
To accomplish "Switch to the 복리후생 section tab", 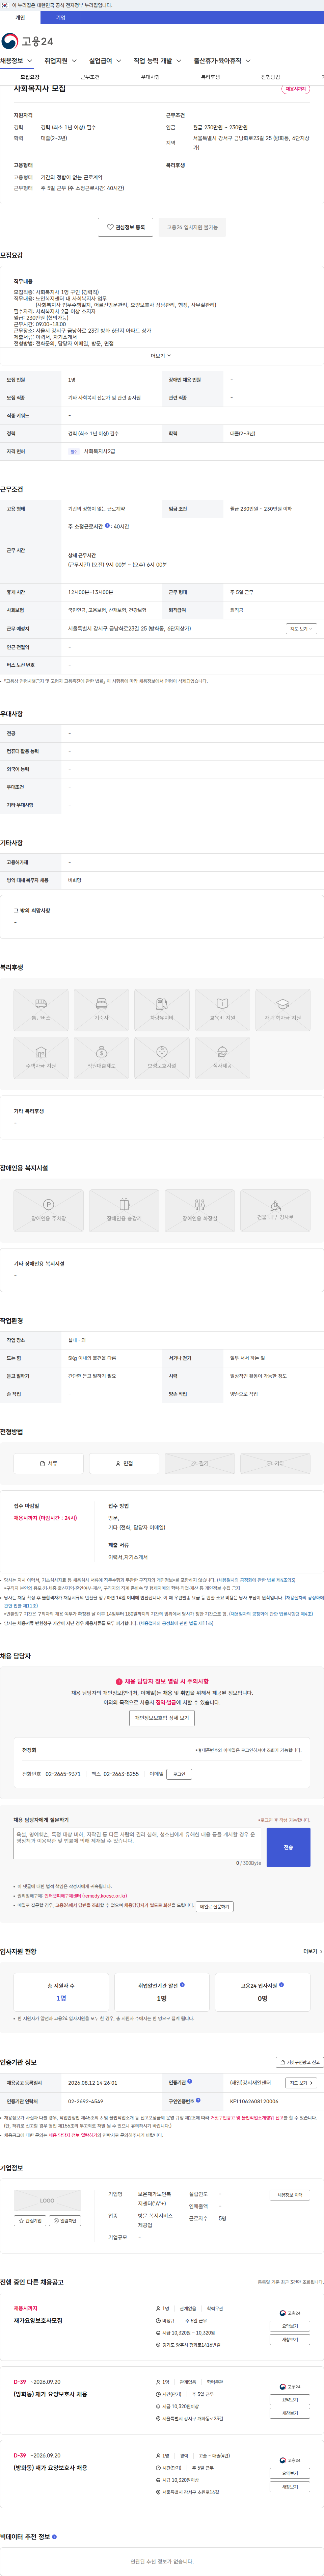I will pos(210,77).
